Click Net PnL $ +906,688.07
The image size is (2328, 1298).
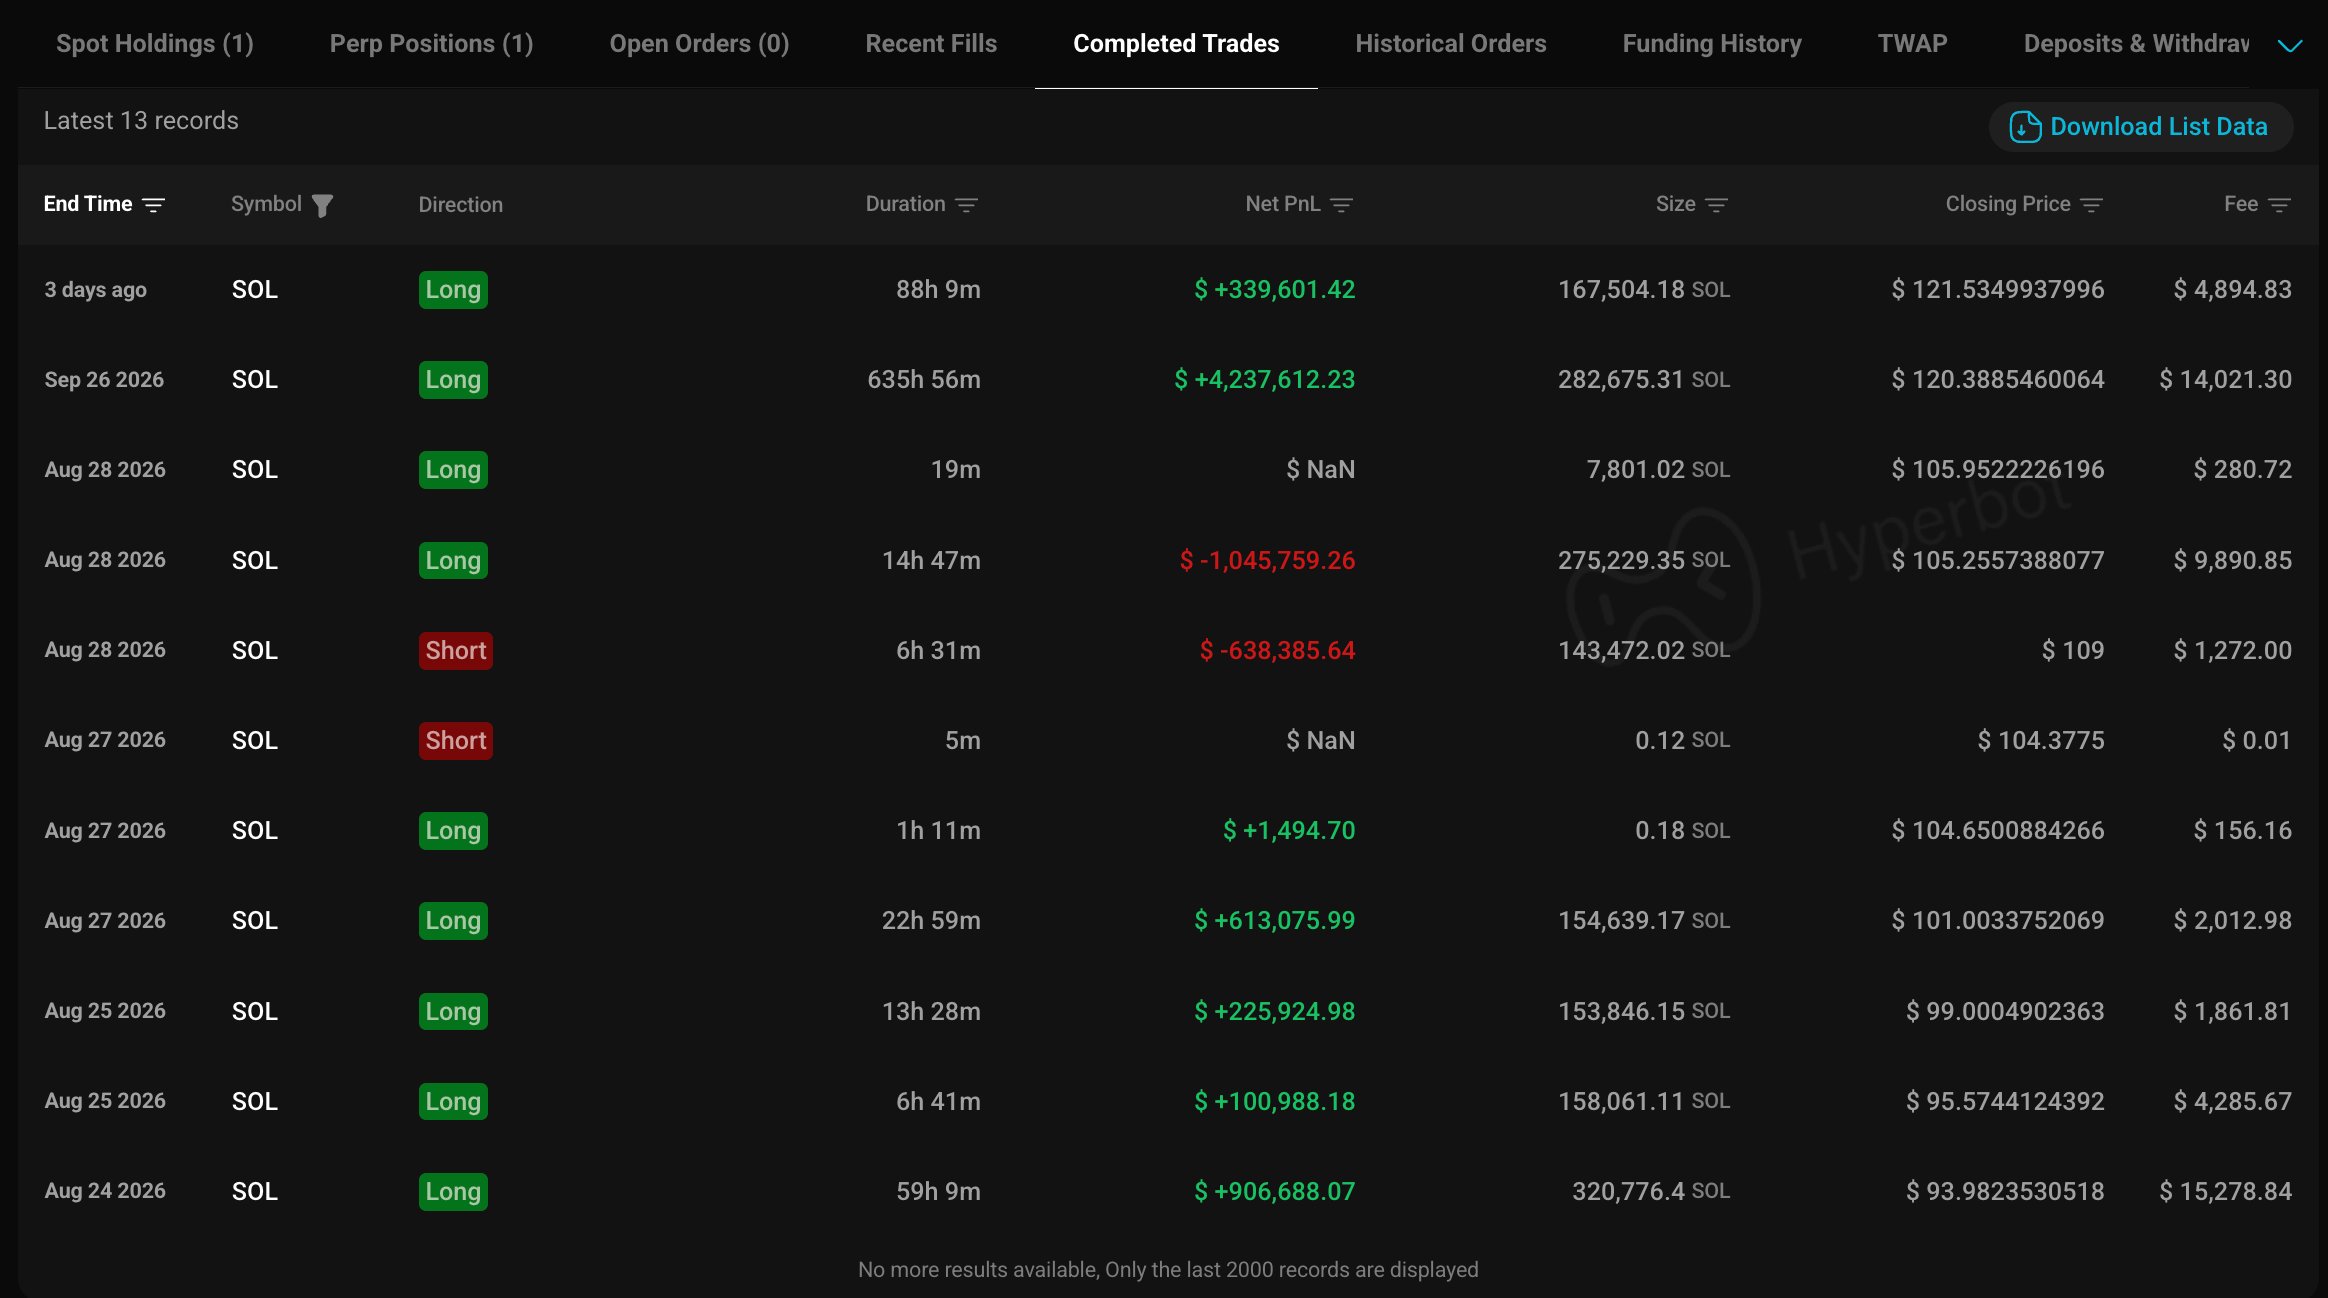(x=1274, y=1192)
